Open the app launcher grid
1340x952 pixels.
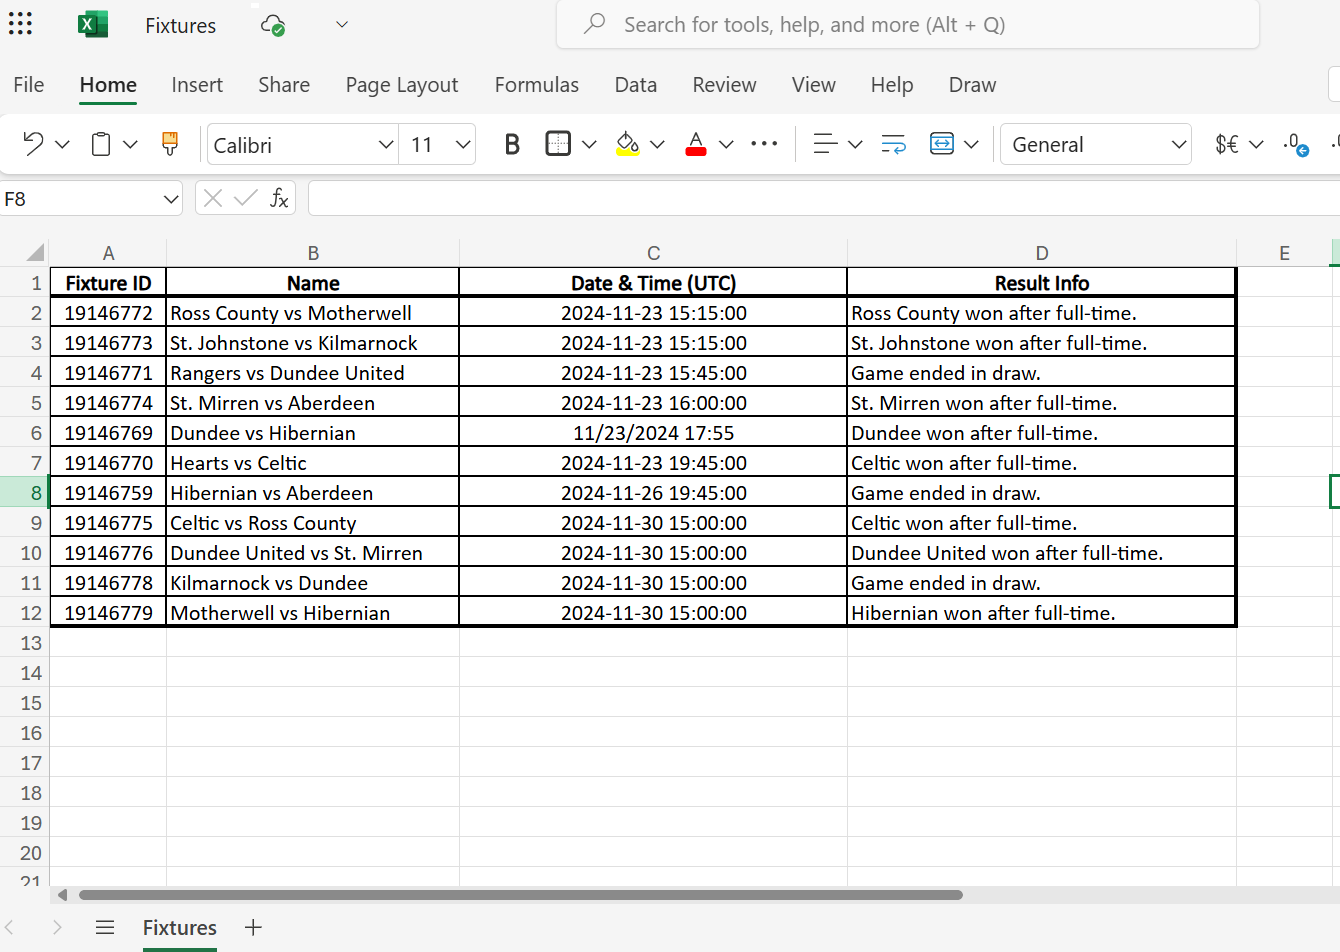coord(20,24)
